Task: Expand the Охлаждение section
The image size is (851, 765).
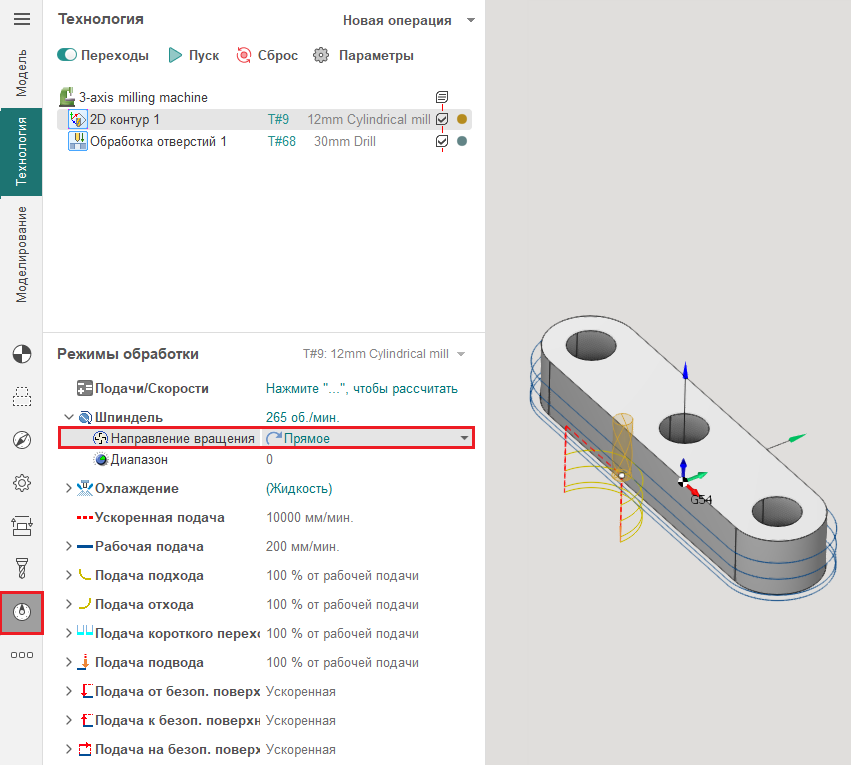Action: 68,488
